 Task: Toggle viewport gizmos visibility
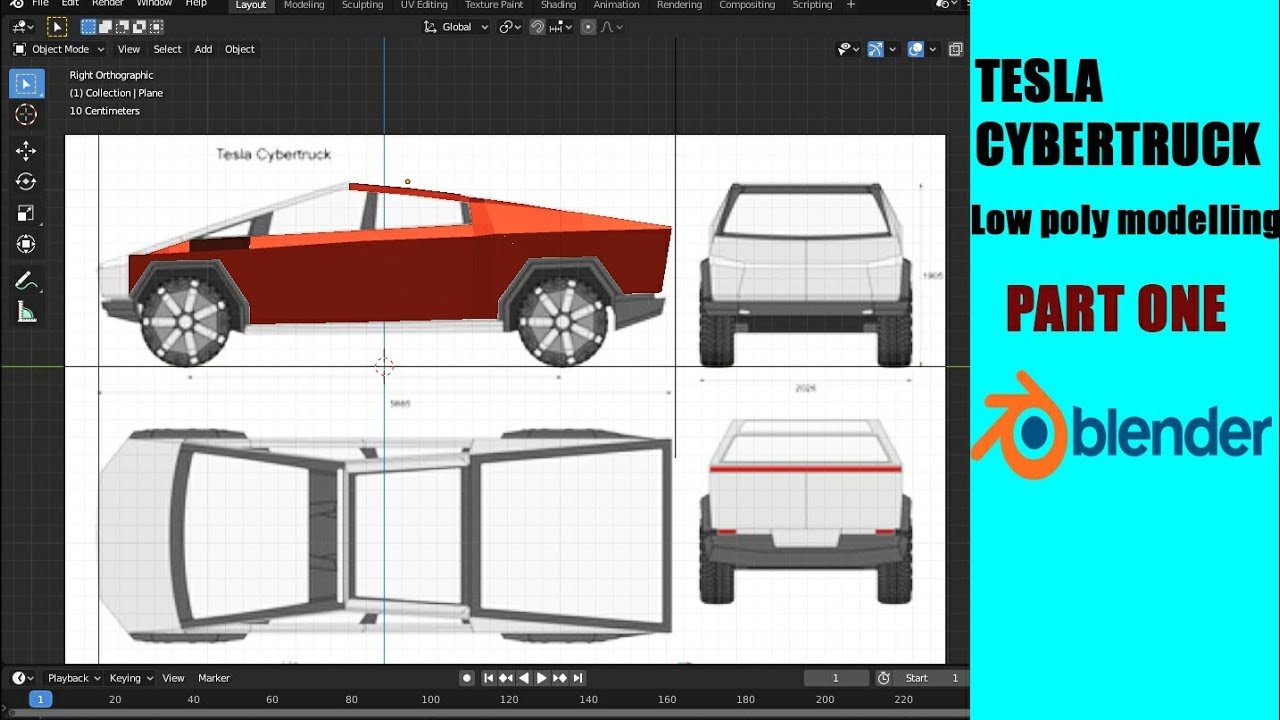coord(875,49)
